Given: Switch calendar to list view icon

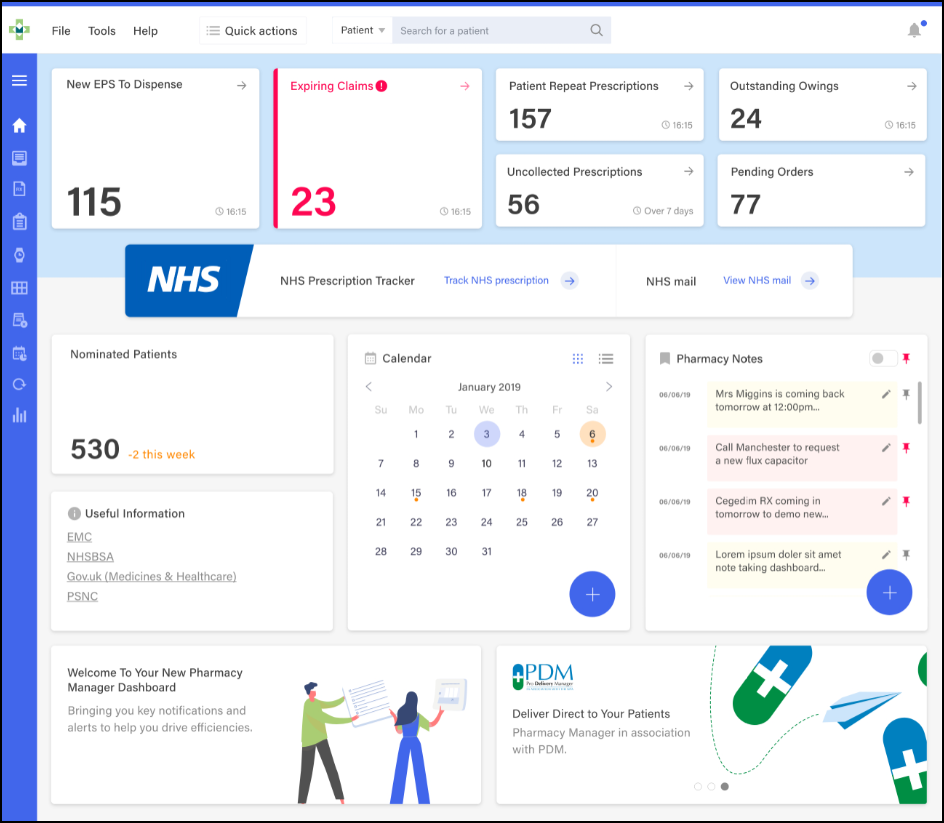Looking at the screenshot, I should point(606,359).
